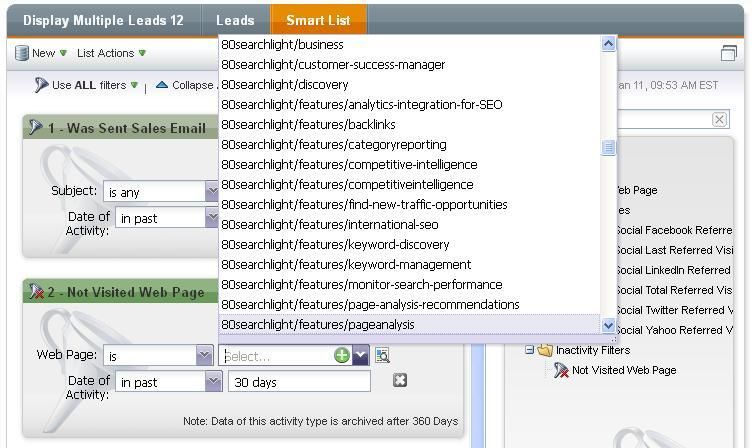Expand the Use ALL filters dropdown
752x448 pixels.
point(134,85)
